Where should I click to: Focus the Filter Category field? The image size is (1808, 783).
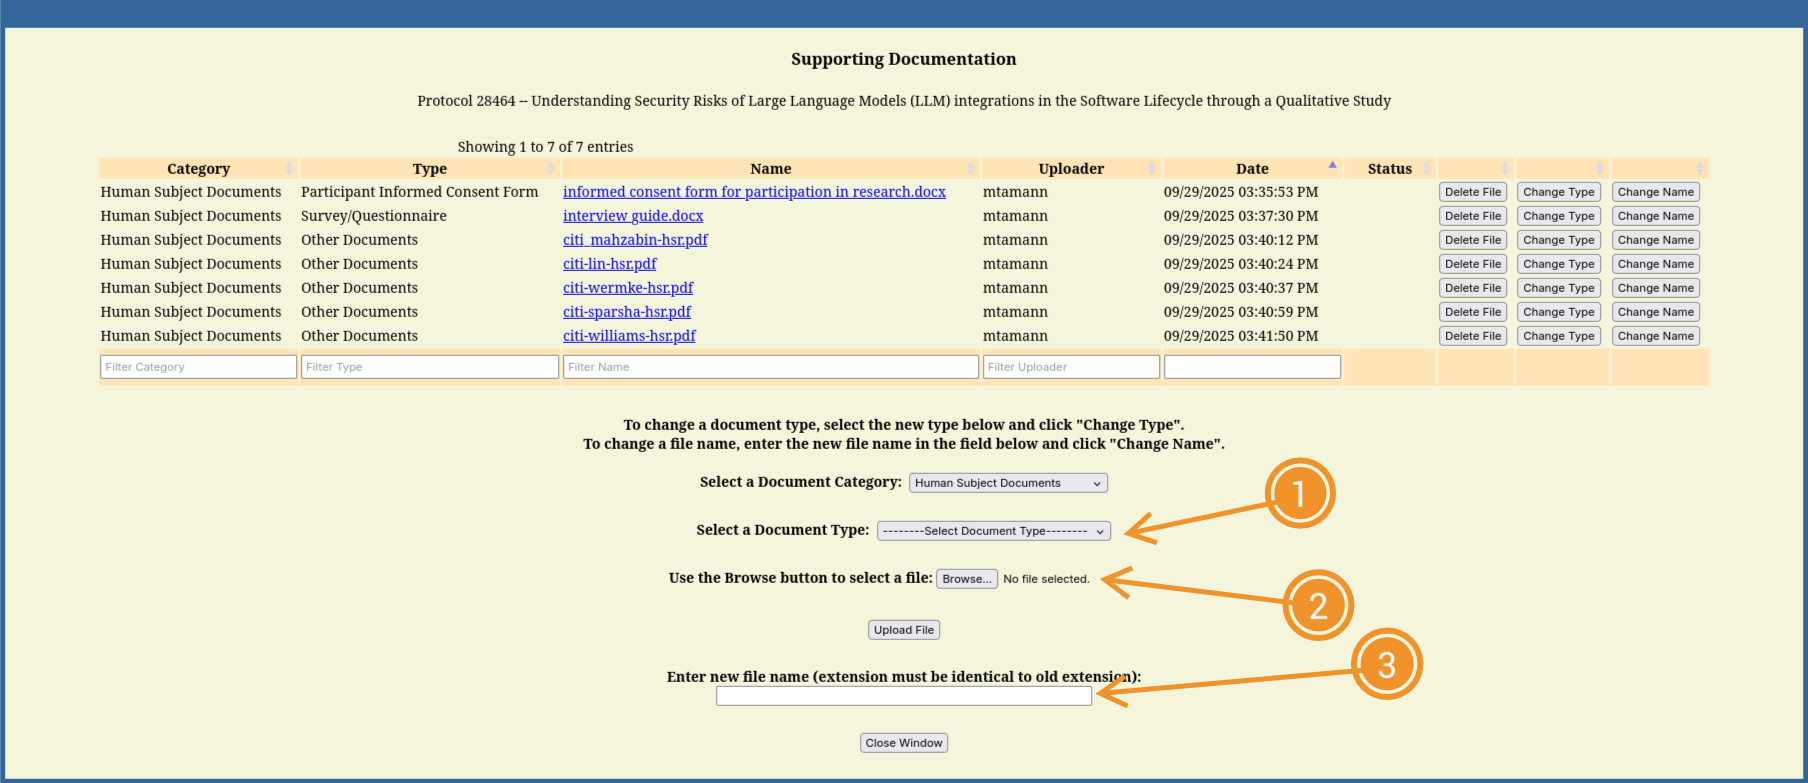(x=198, y=367)
